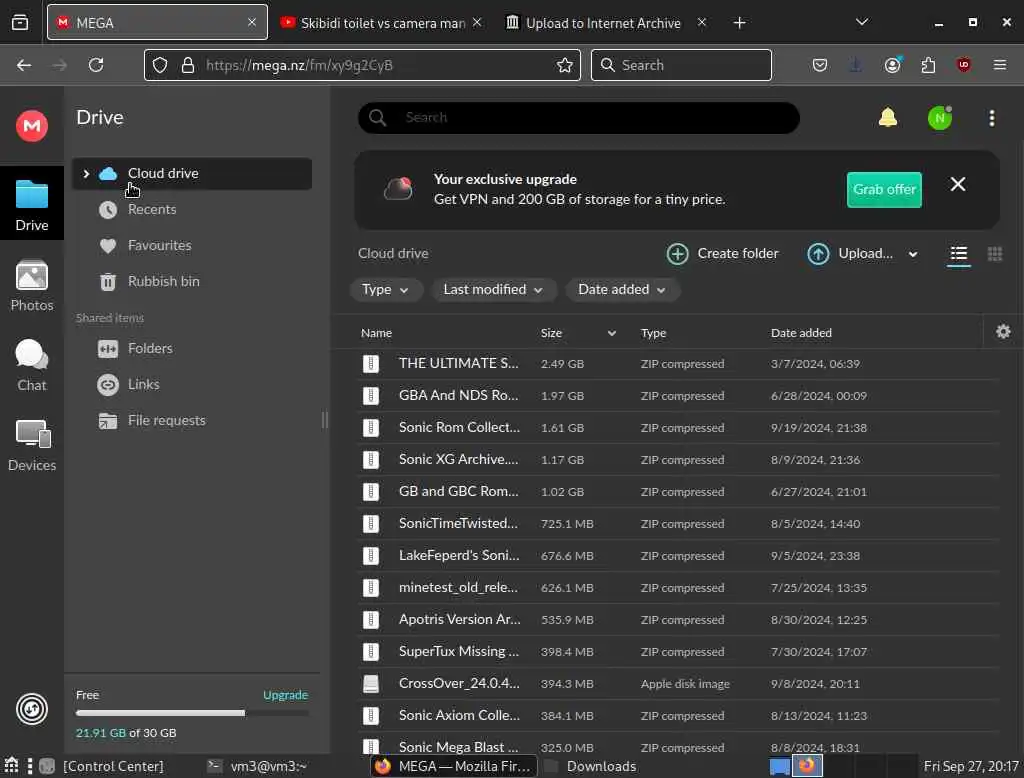Open a new Firefox tab
Viewport: 1024px width, 778px height.
coord(739,23)
